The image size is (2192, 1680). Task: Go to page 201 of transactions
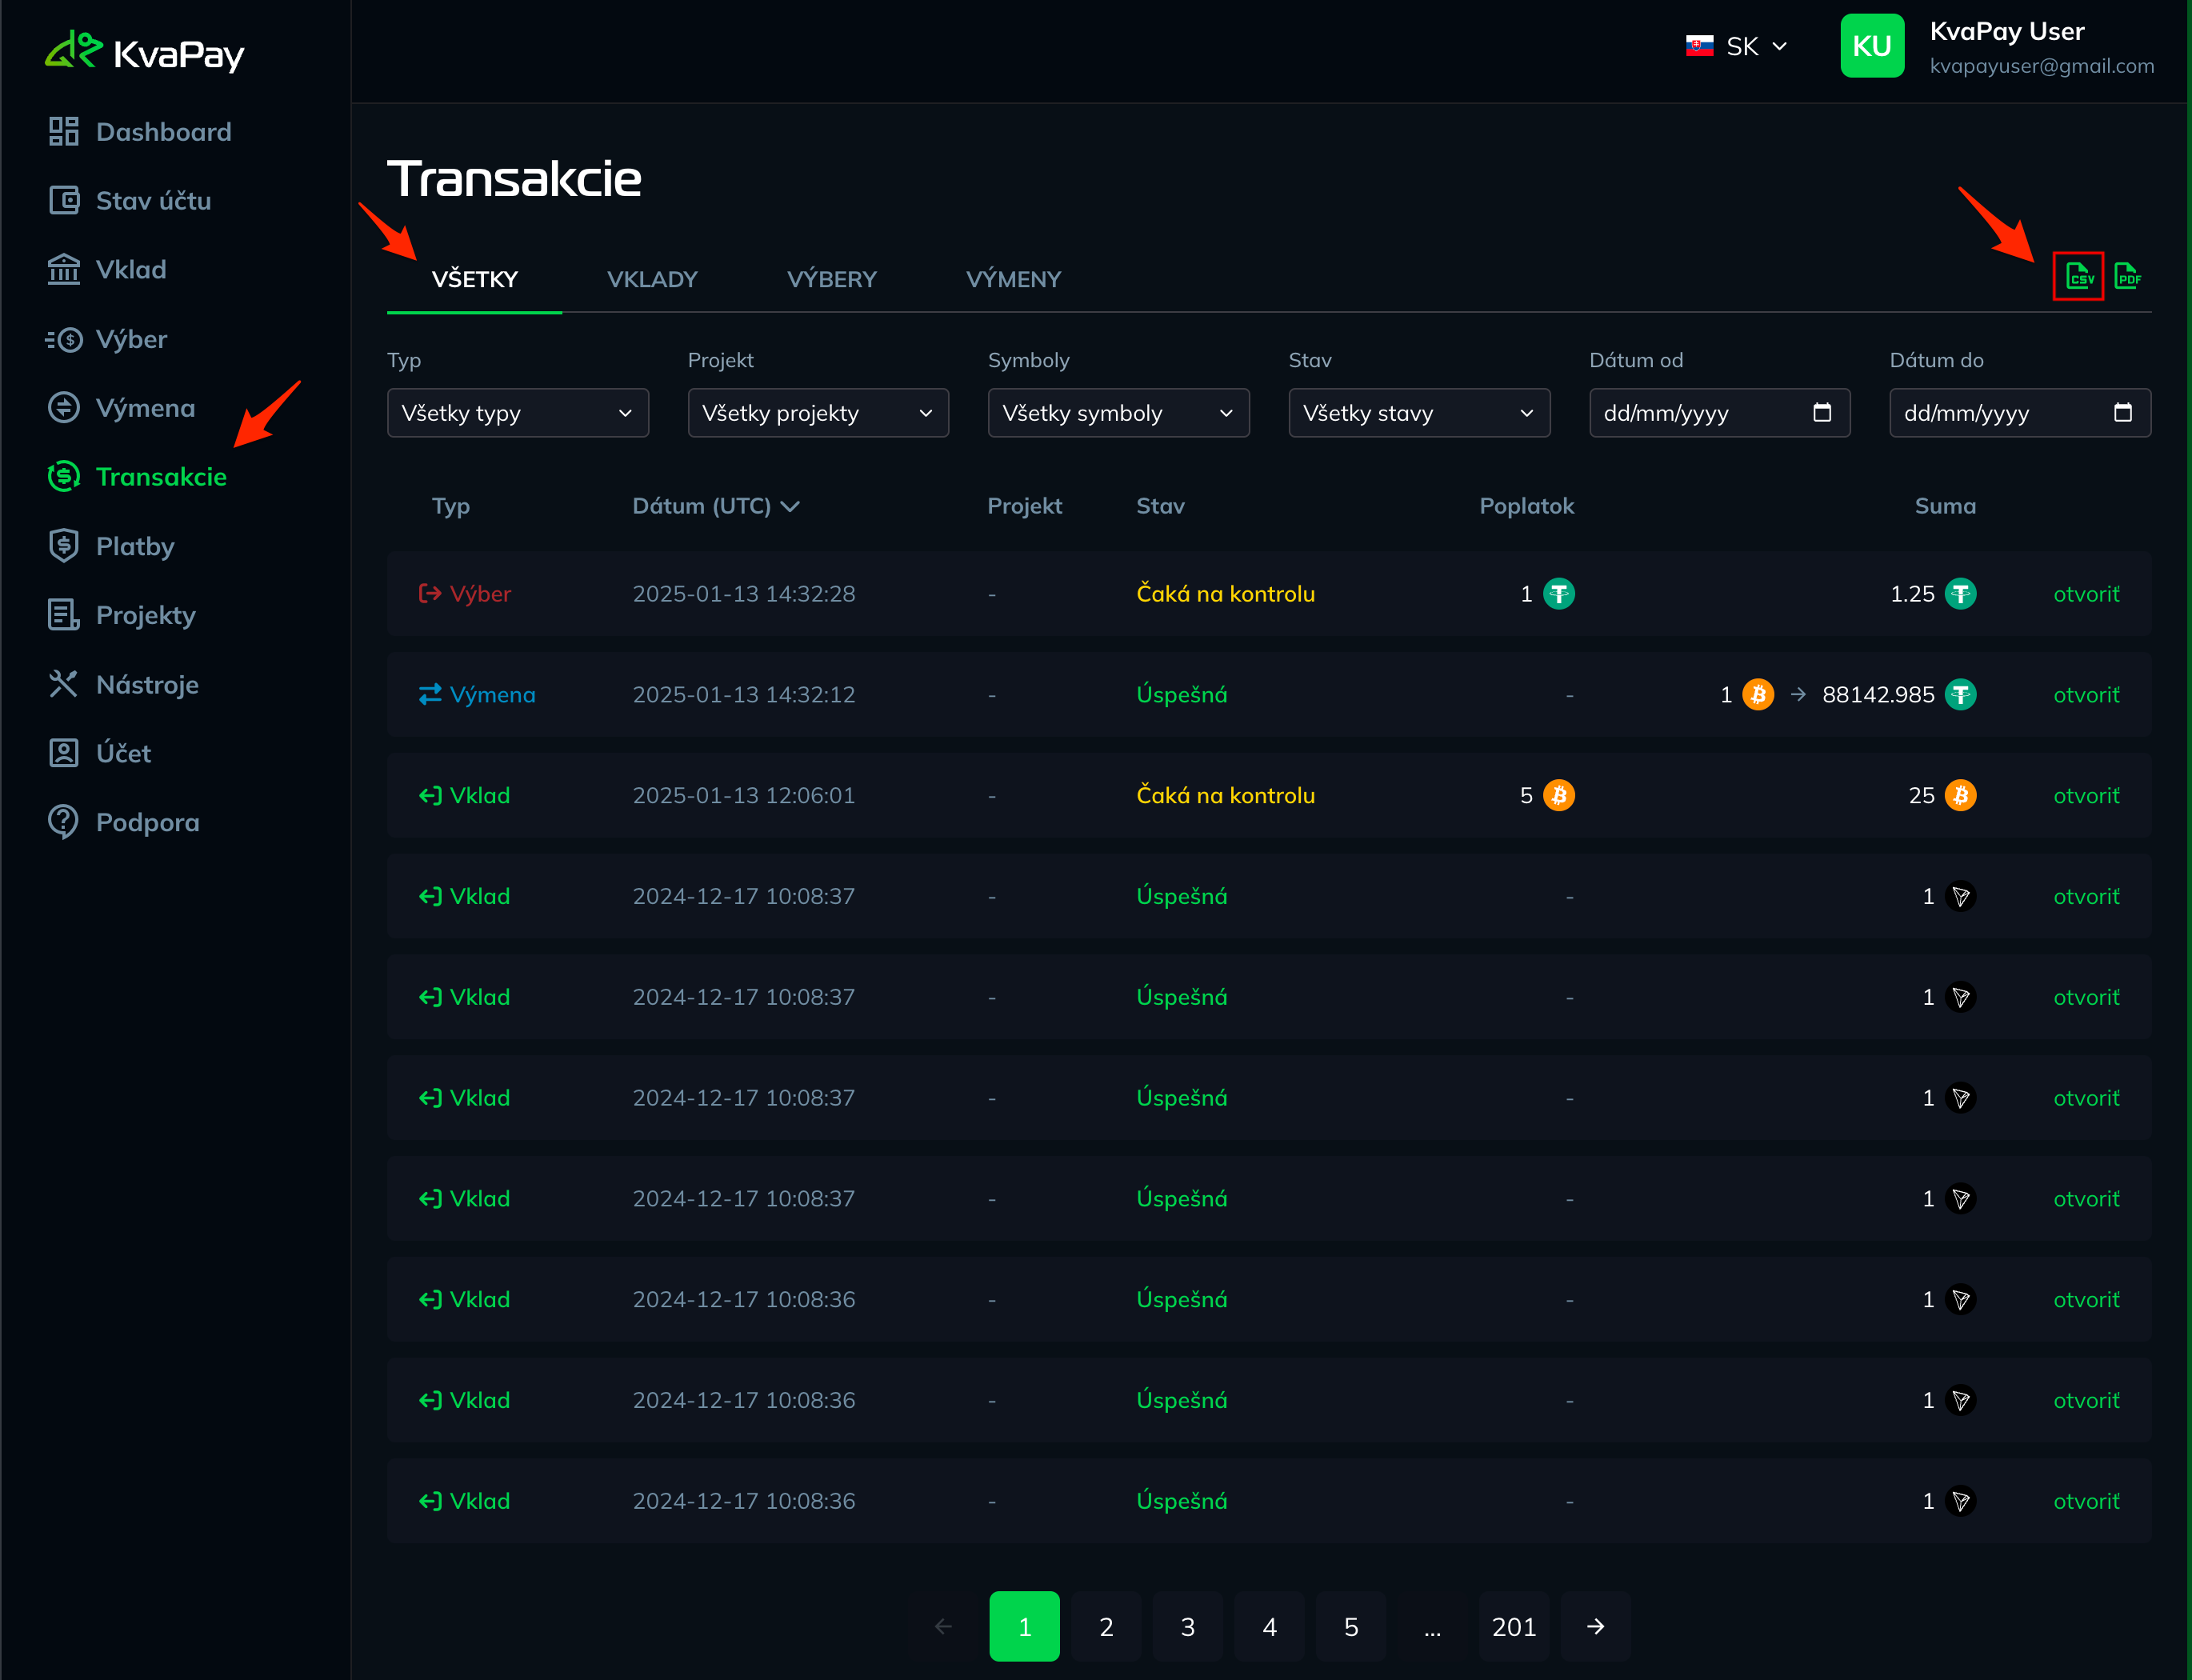point(1513,1627)
